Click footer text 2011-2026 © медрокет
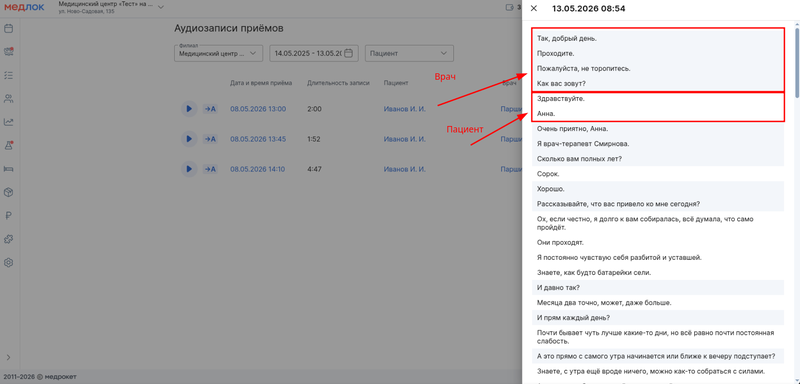The image size is (800, 384). (40, 377)
